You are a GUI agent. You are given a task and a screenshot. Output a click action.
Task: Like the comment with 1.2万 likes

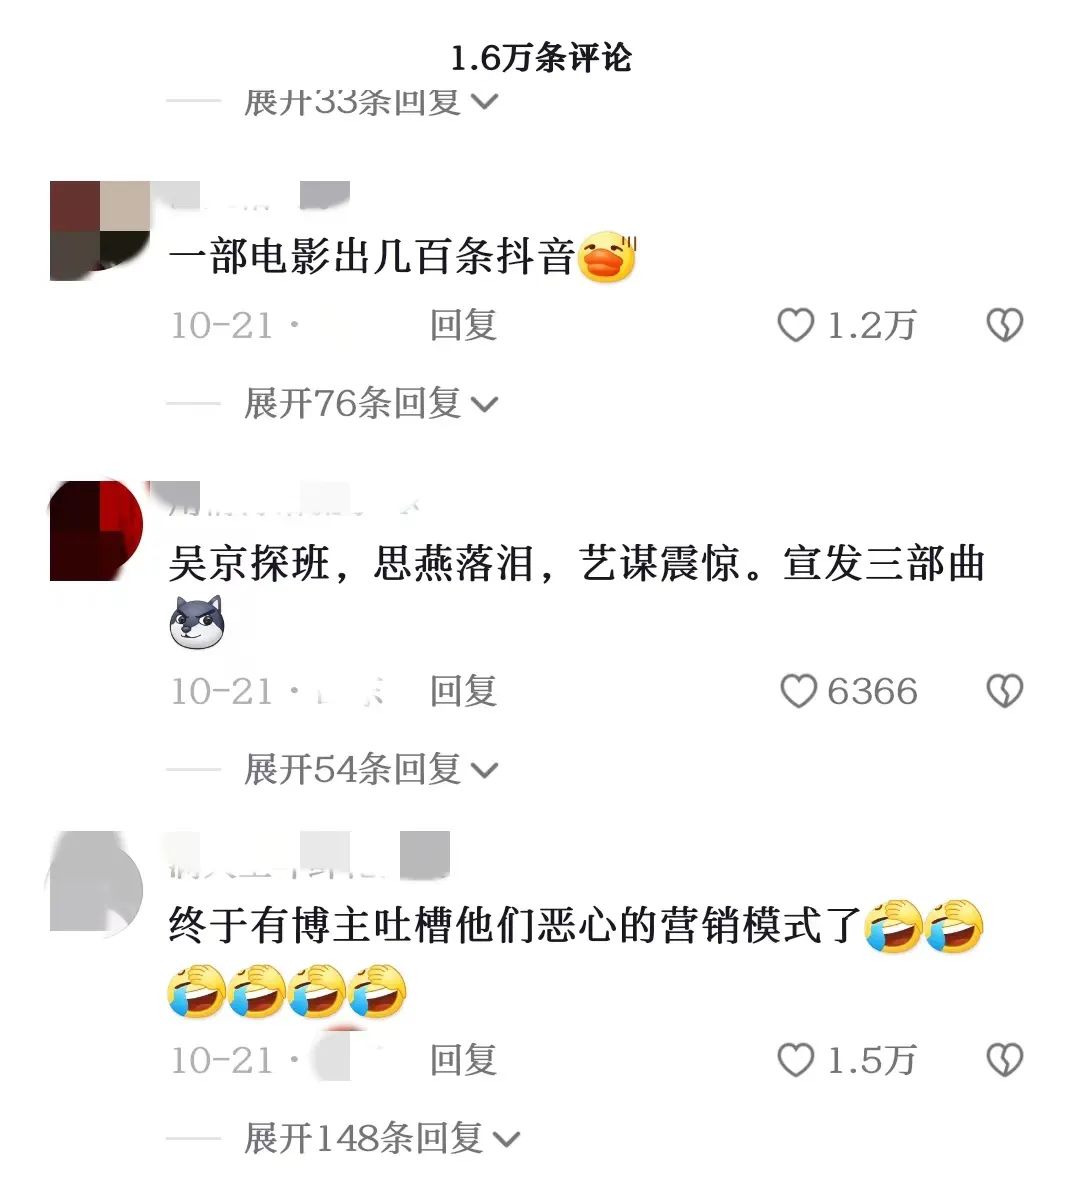tap(796, 325)
